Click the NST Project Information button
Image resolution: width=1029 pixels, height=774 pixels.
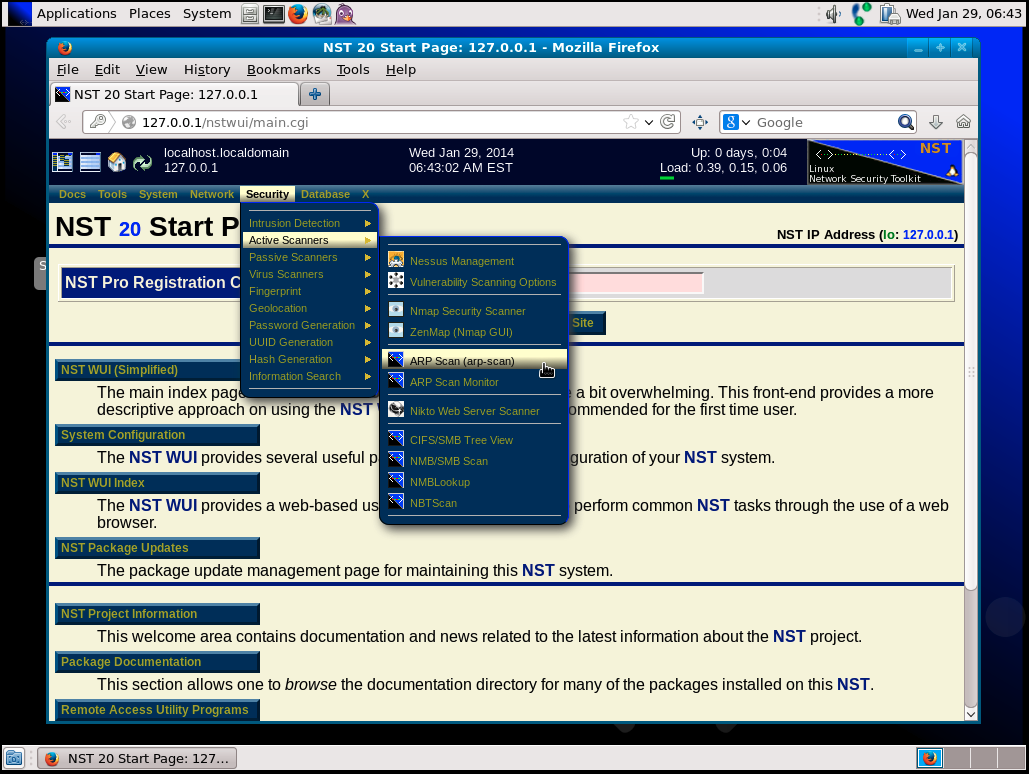[x=158, y=614]
